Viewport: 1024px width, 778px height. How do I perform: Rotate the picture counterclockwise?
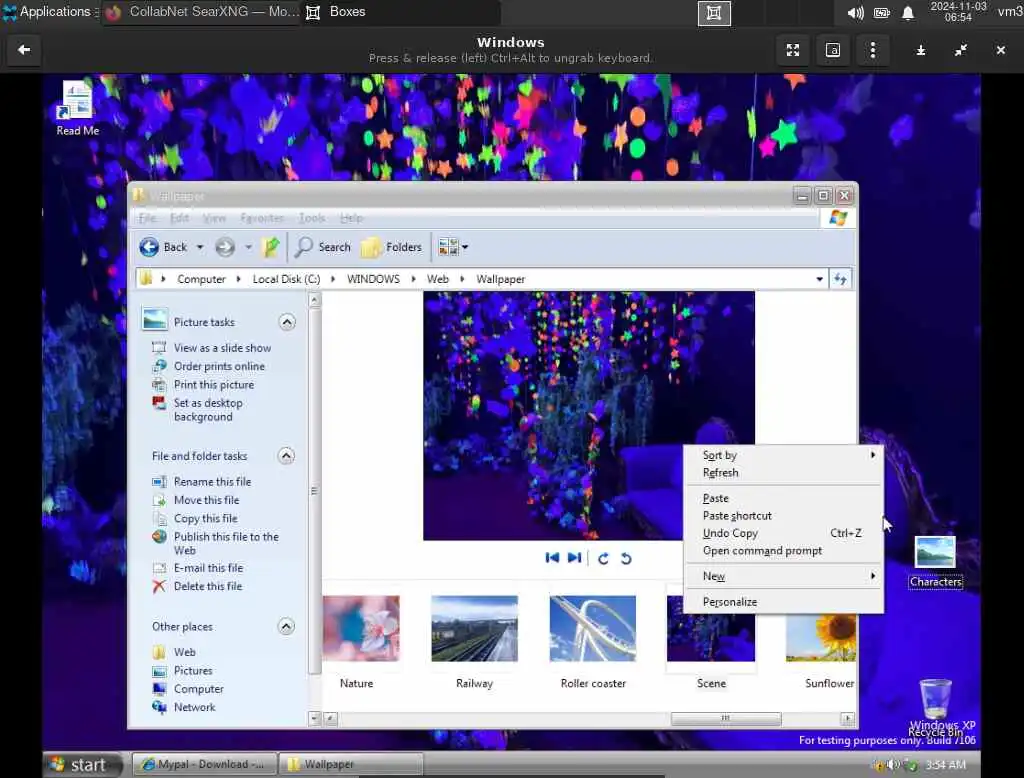(x=626, y=558)
